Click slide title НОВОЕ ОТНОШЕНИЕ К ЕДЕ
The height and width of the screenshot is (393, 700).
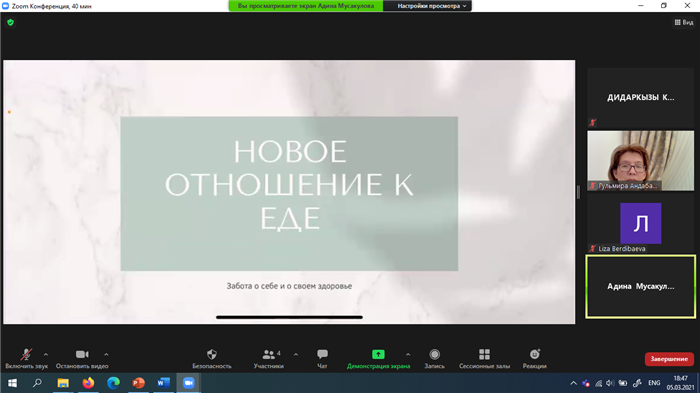289,185
